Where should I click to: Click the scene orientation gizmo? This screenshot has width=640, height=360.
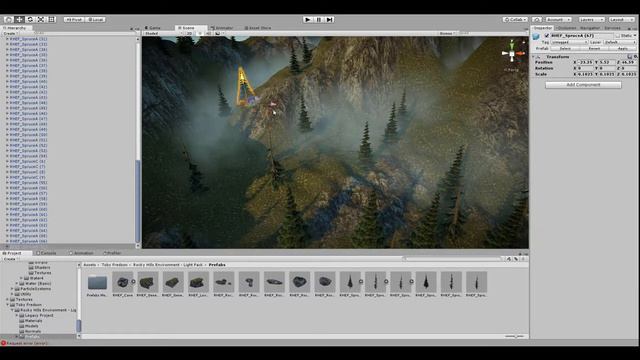point(512,53)
